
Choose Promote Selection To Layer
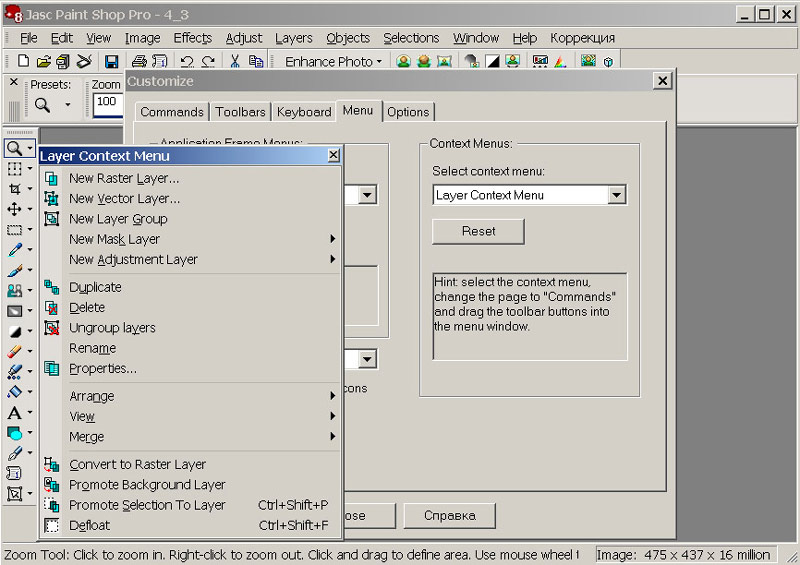190,505
